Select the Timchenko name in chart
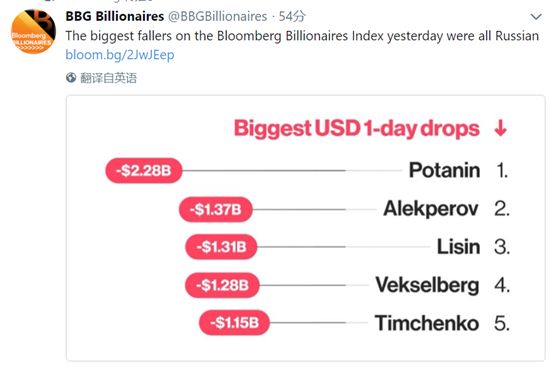 pos(427,323)
